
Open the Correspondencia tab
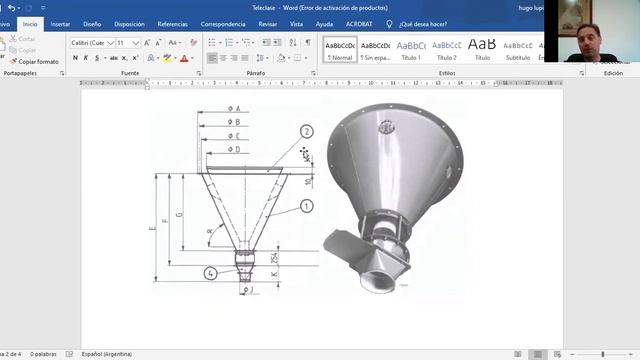point(223,24)
